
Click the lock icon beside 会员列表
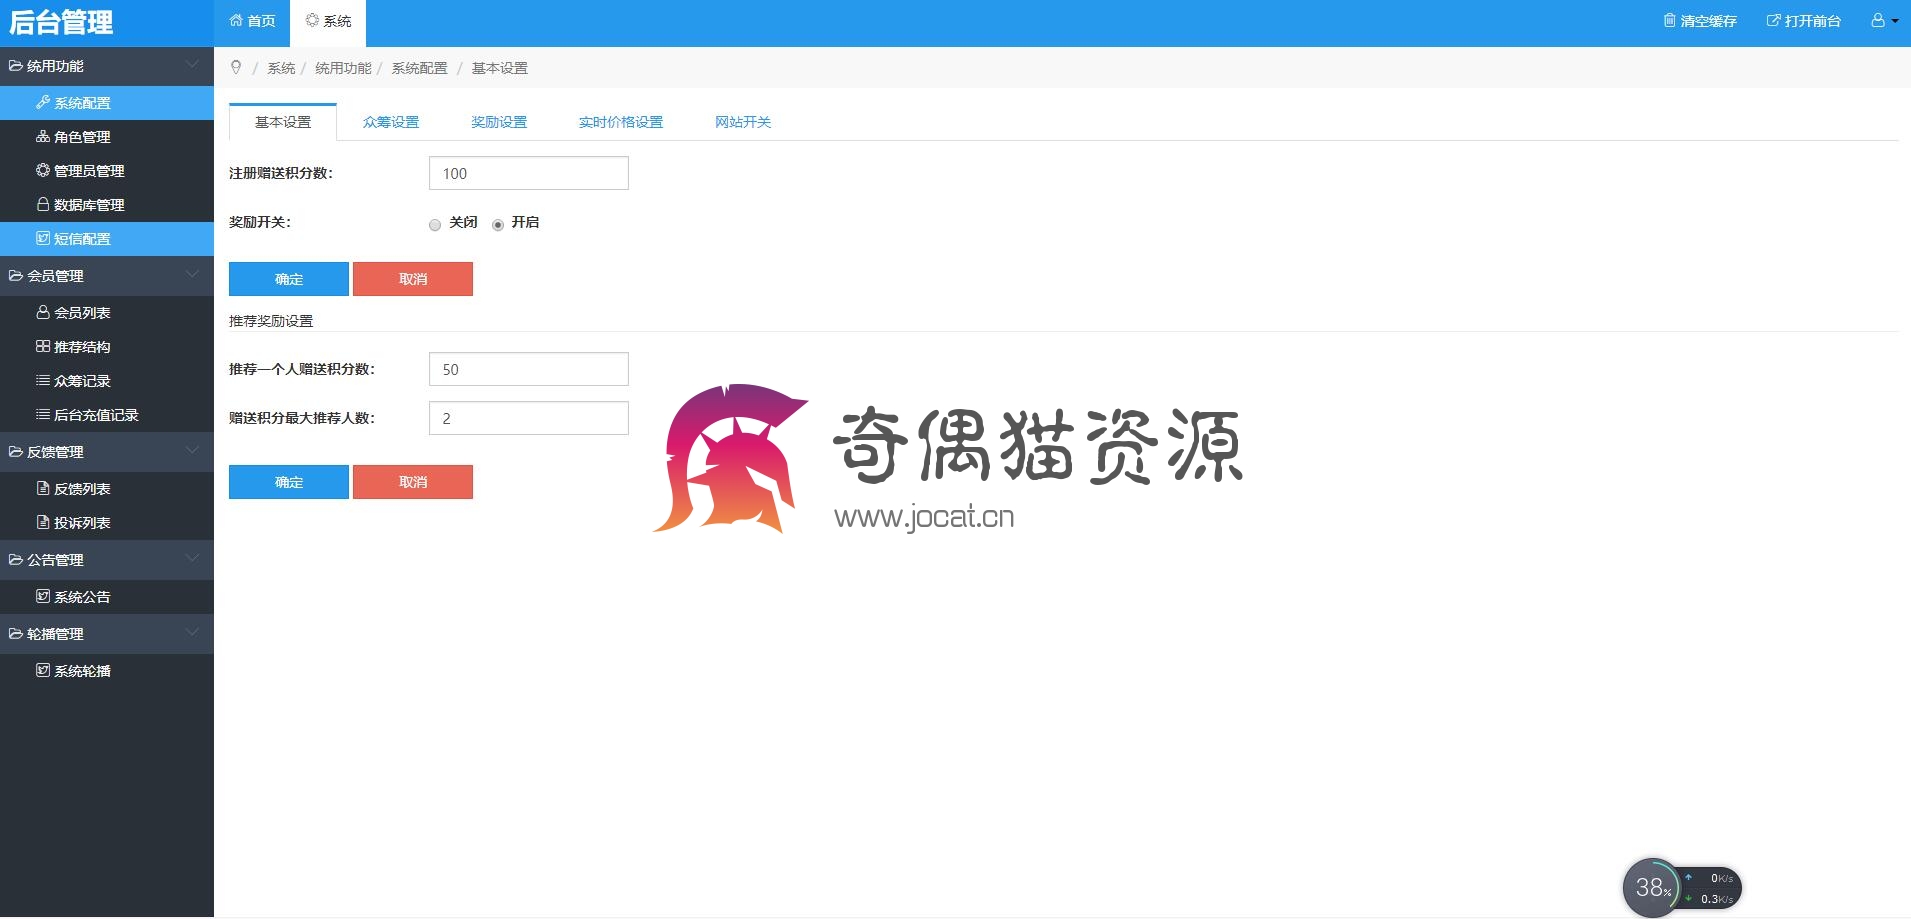[43, 313]
